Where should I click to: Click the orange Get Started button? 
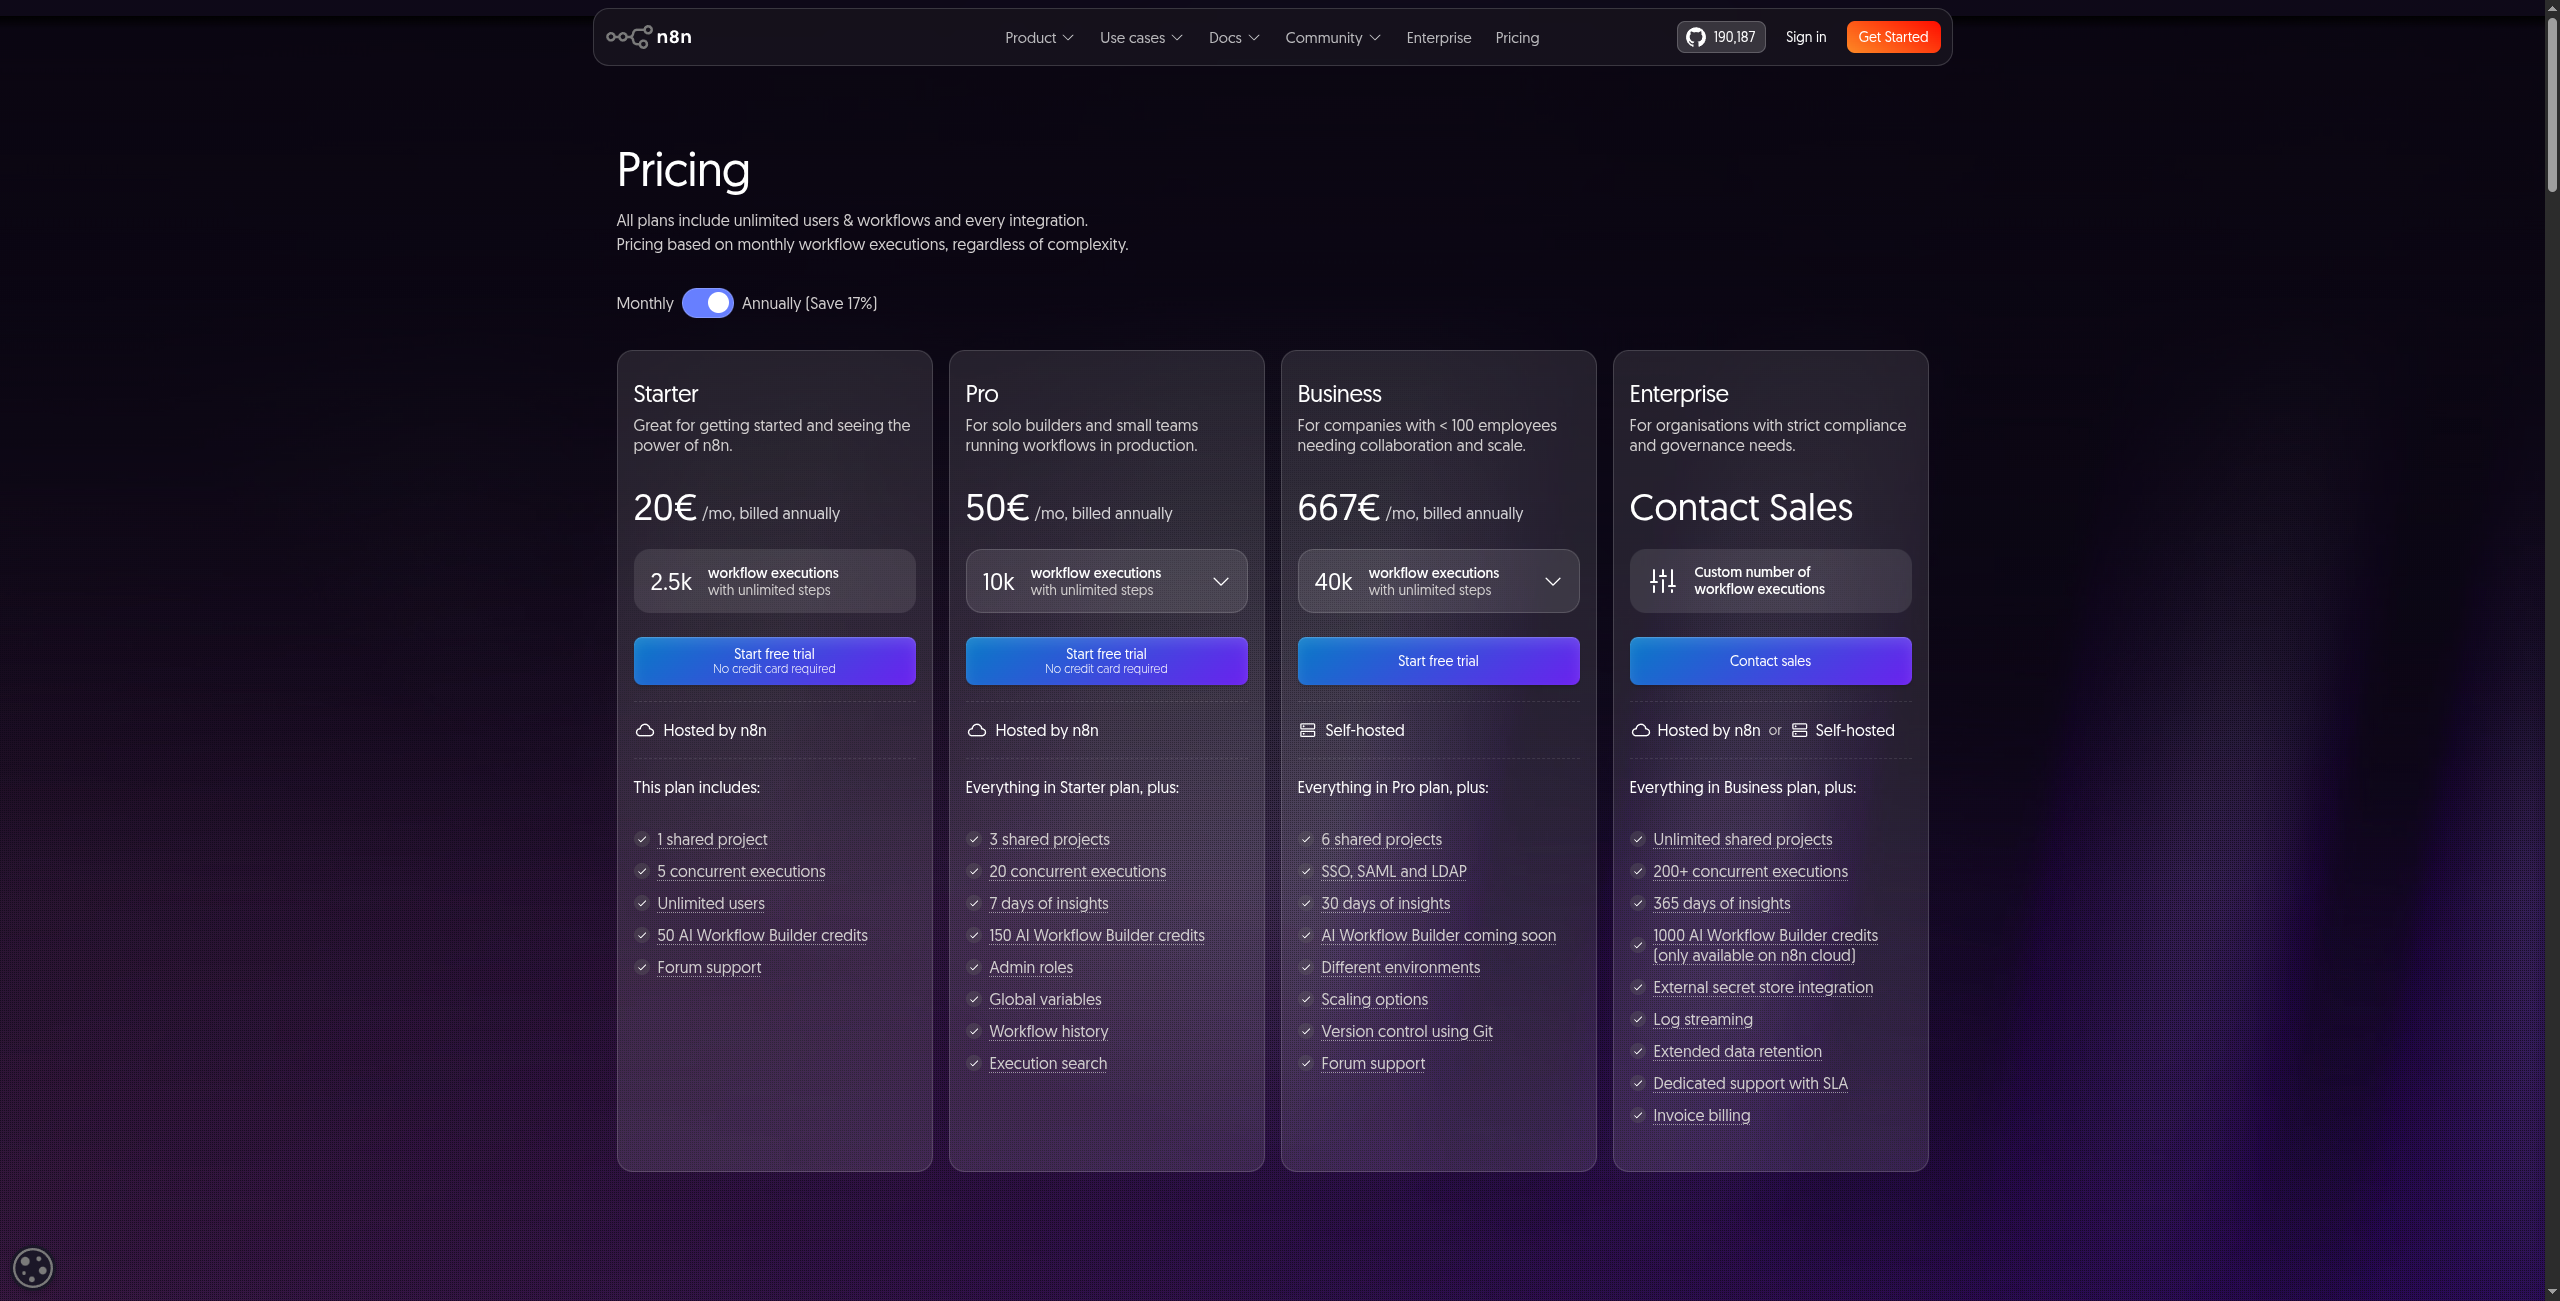point(1893,37)
